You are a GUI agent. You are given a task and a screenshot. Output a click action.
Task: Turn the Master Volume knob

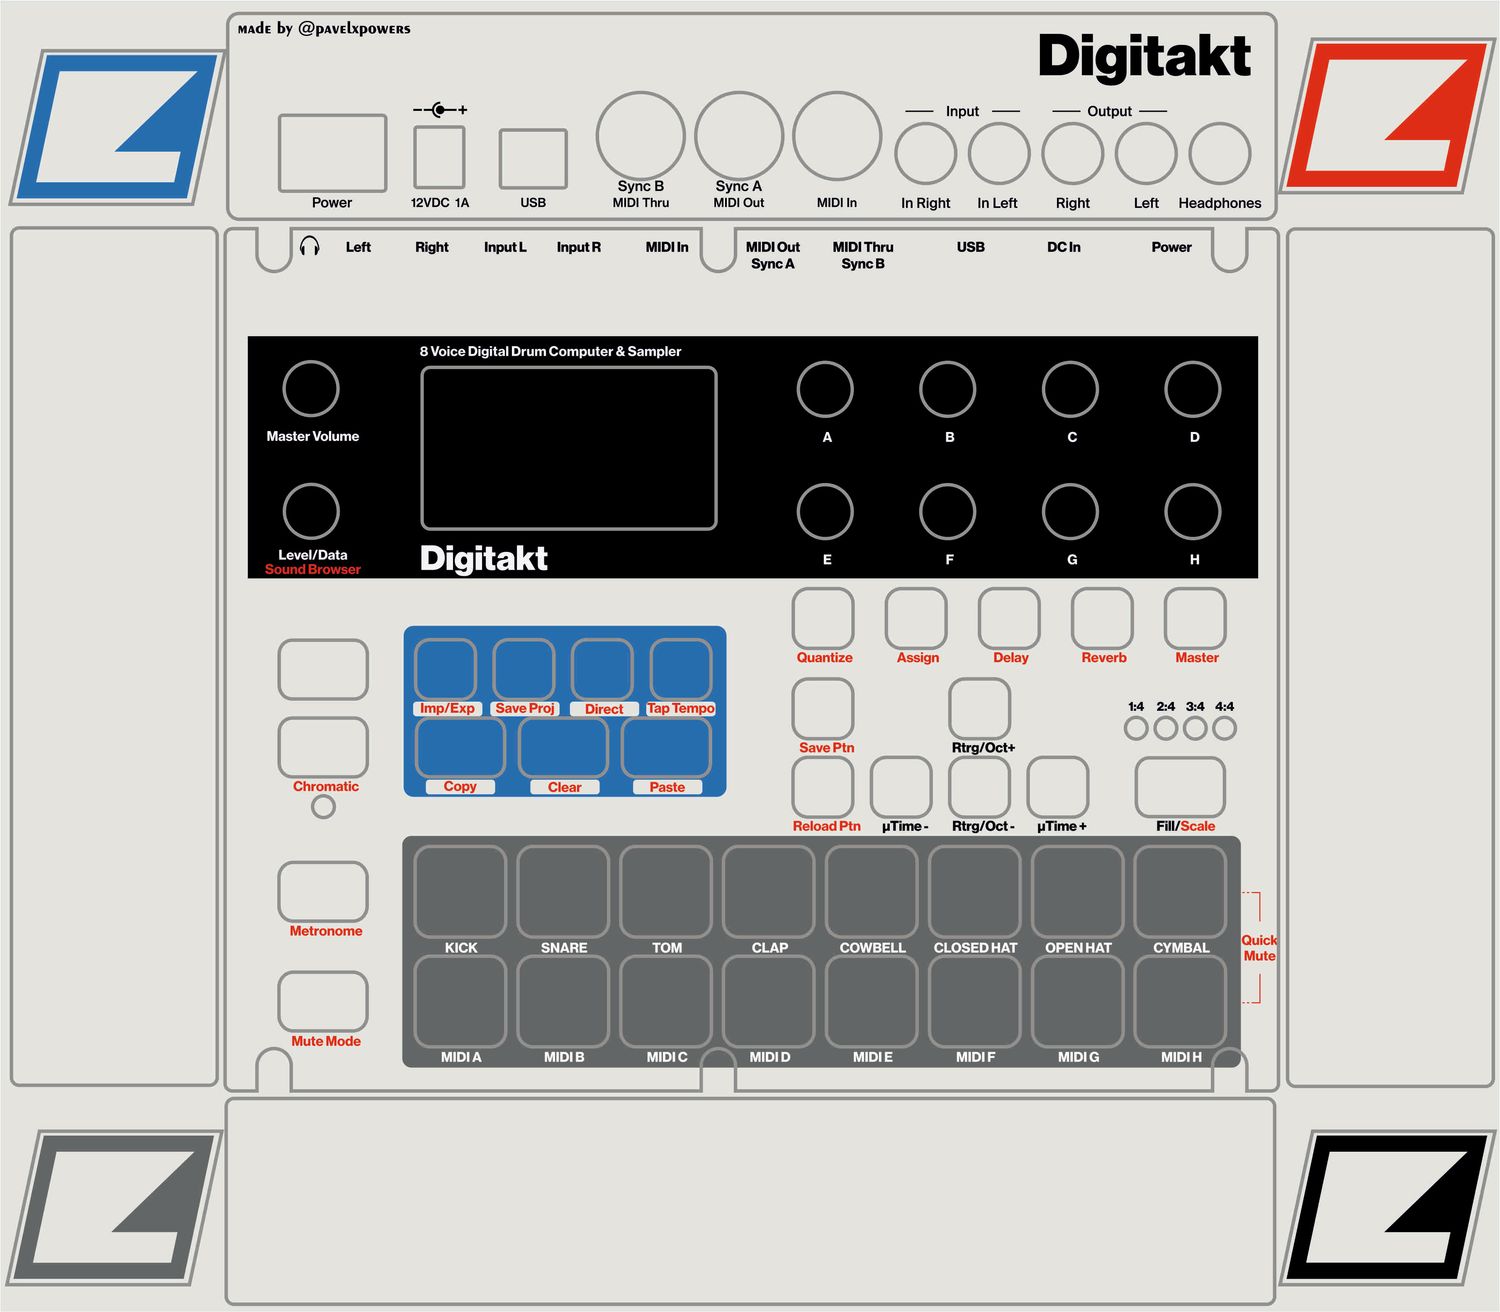311,392
